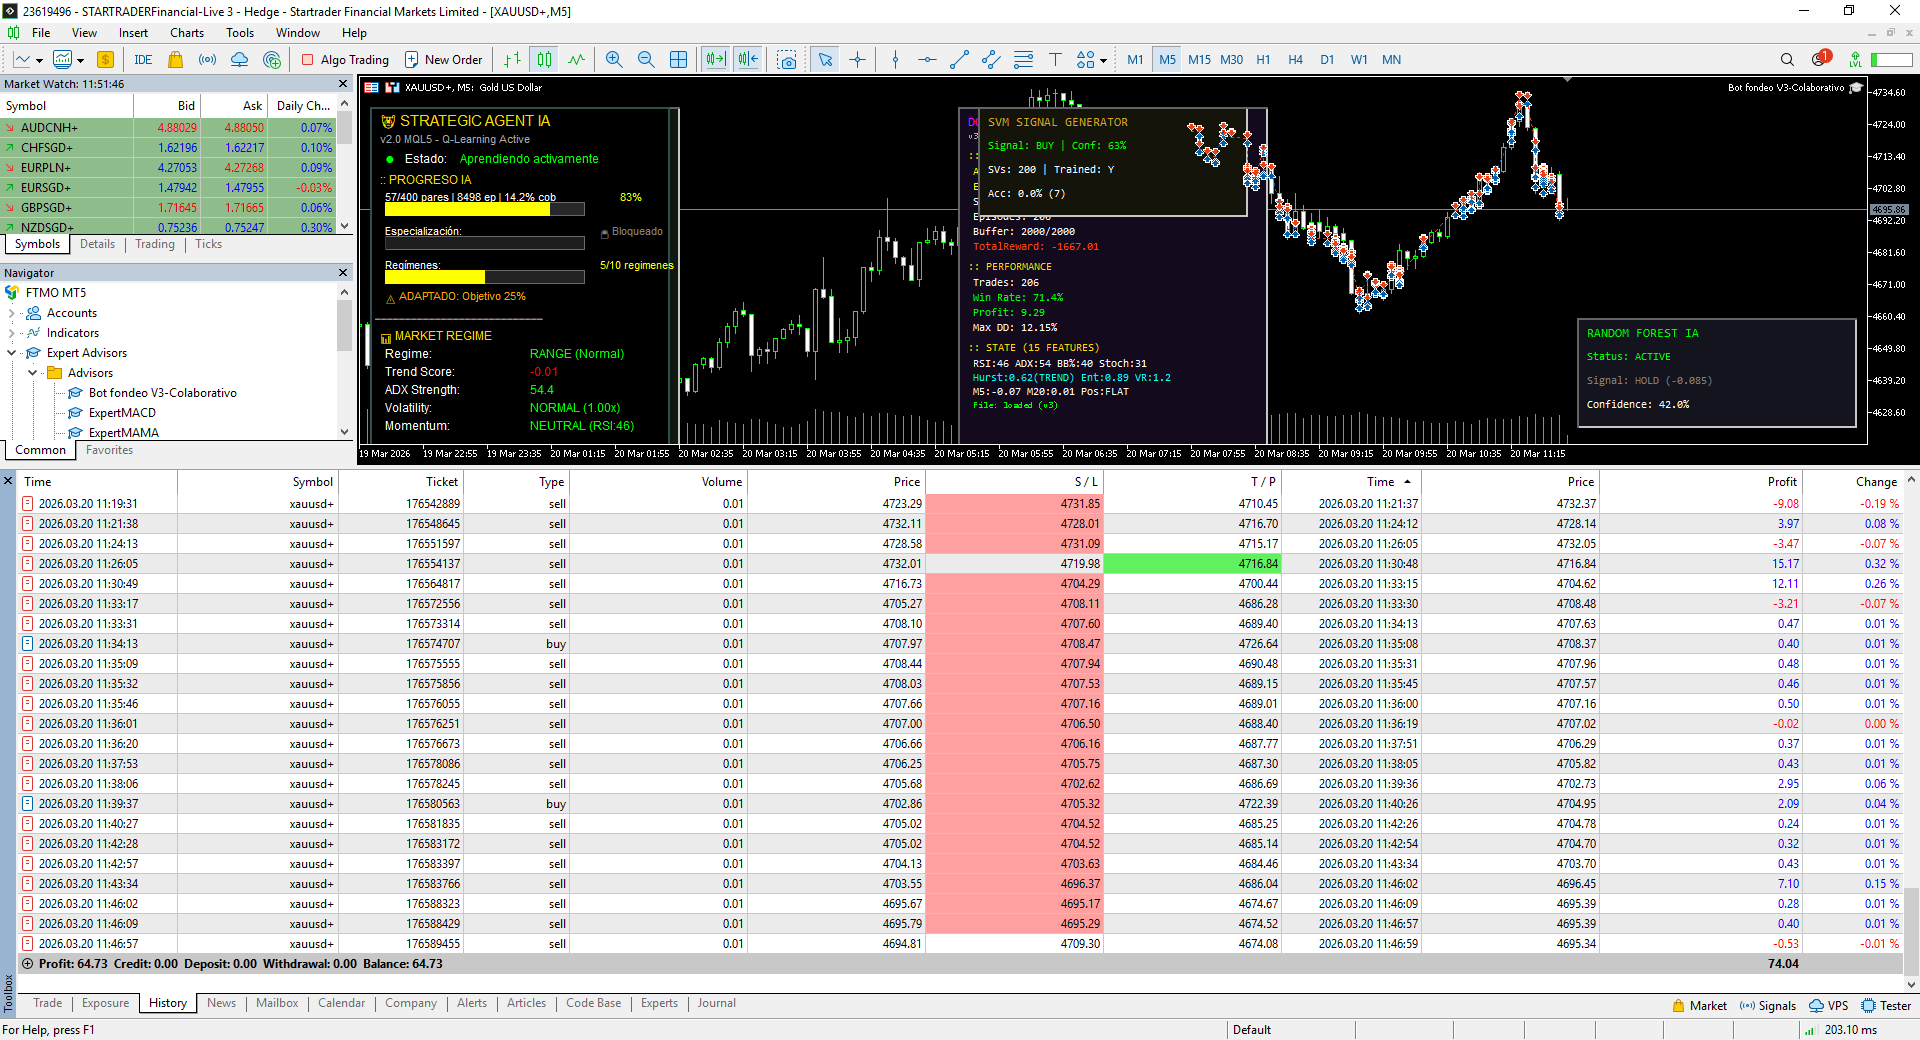
Task: Toggle Algo Trading on or off
Action: (x=345, y=60)
